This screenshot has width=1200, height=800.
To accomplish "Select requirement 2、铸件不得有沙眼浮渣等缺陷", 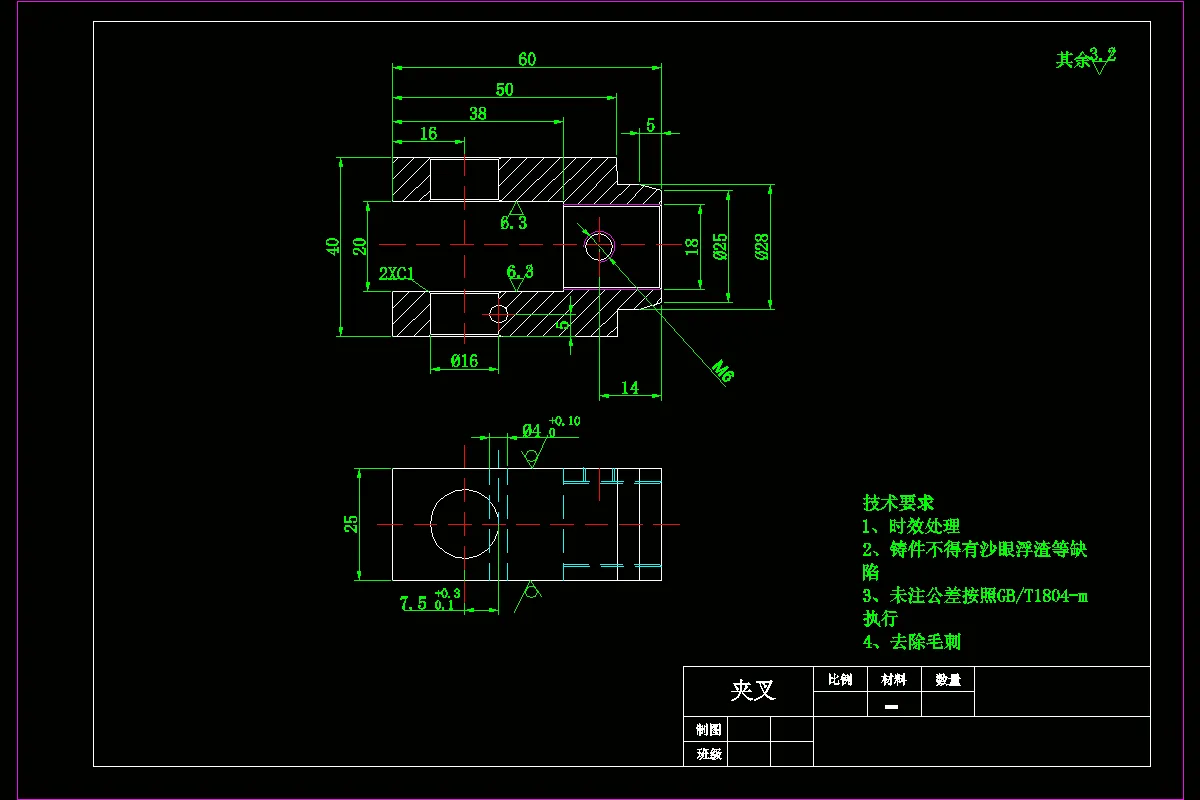I will 975,560.
